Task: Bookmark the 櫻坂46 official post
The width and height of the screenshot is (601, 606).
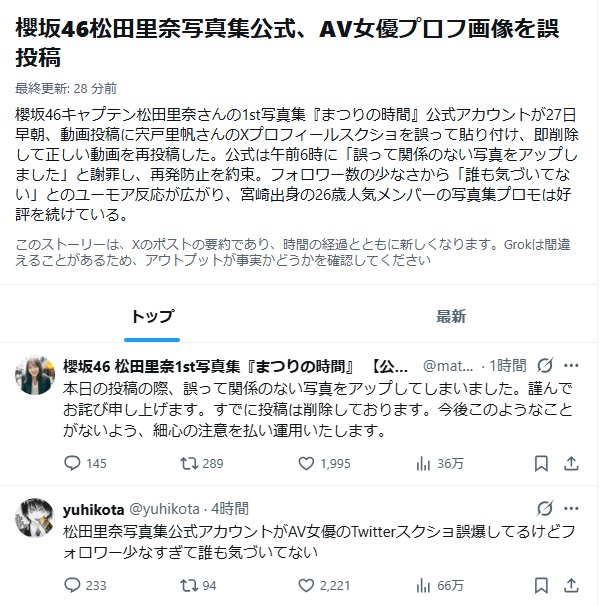Action: (x=541, y=463)
